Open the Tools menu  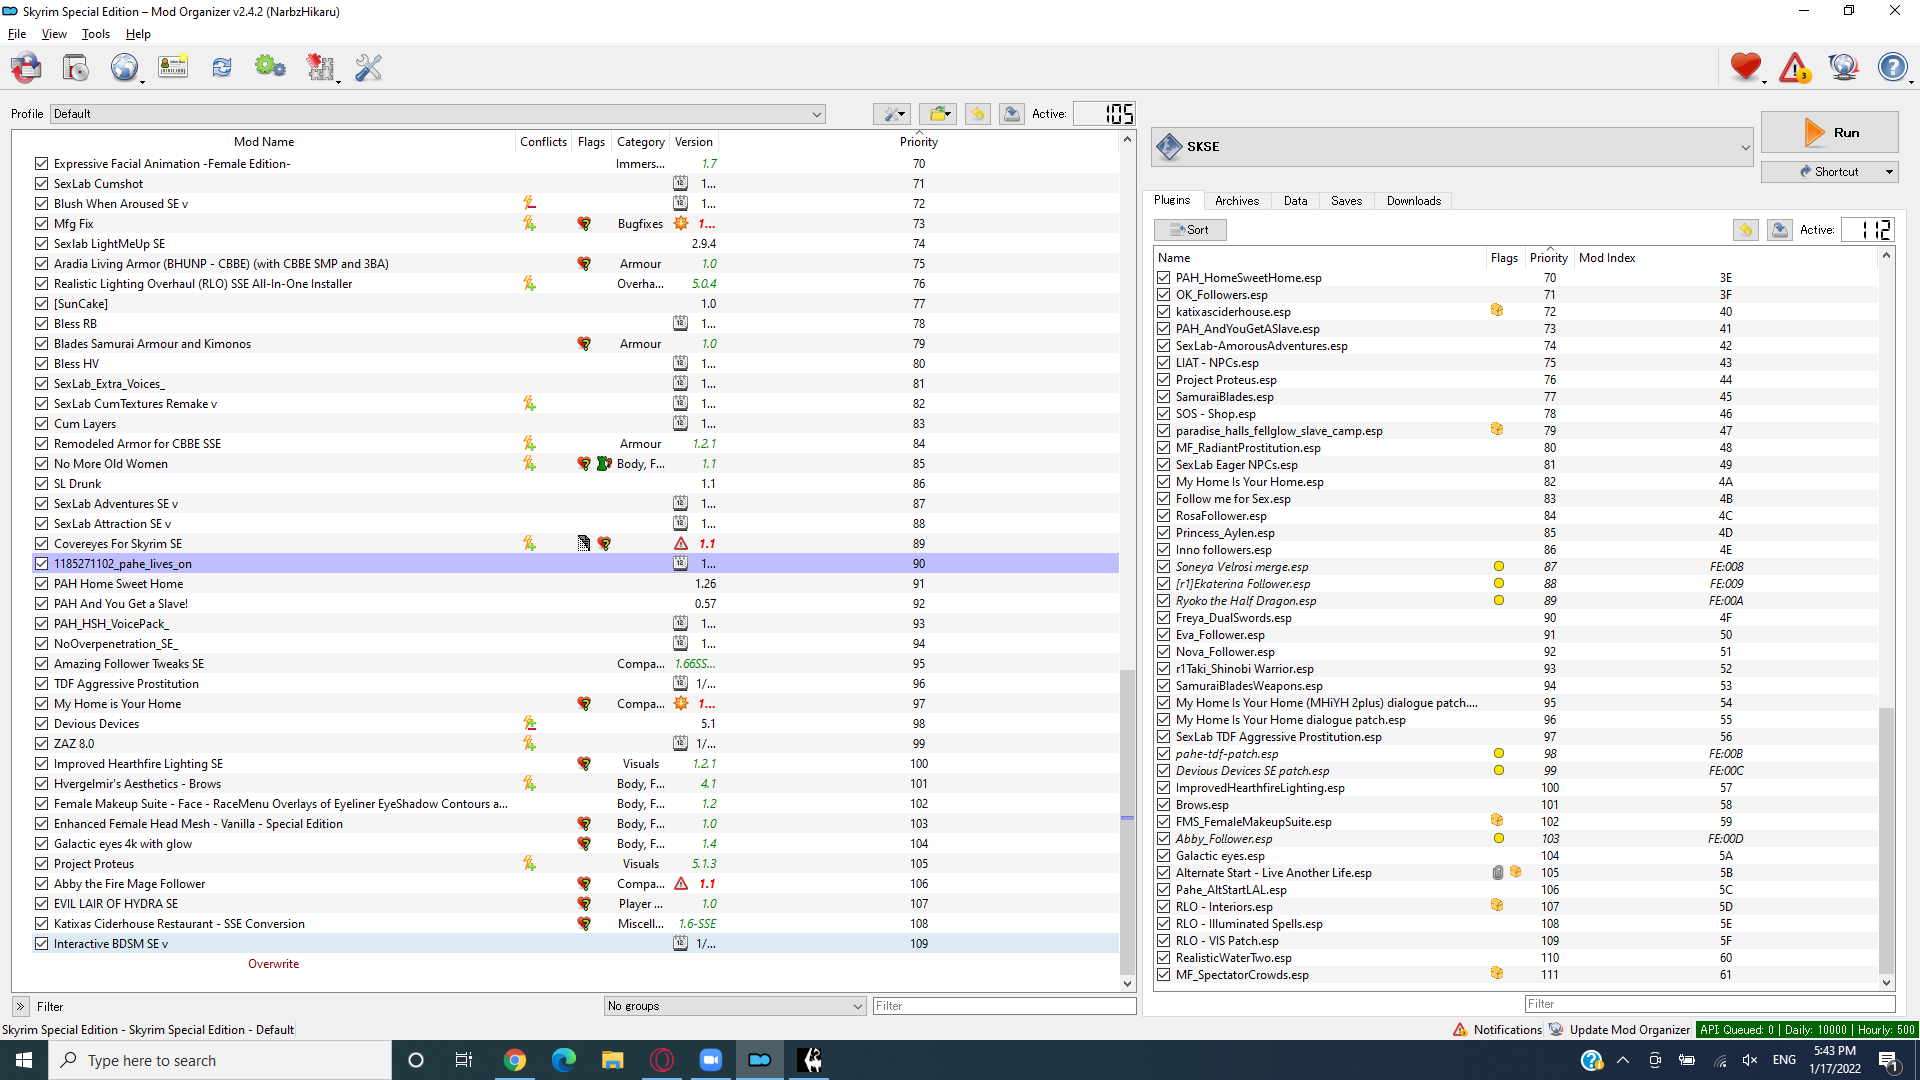96,34
